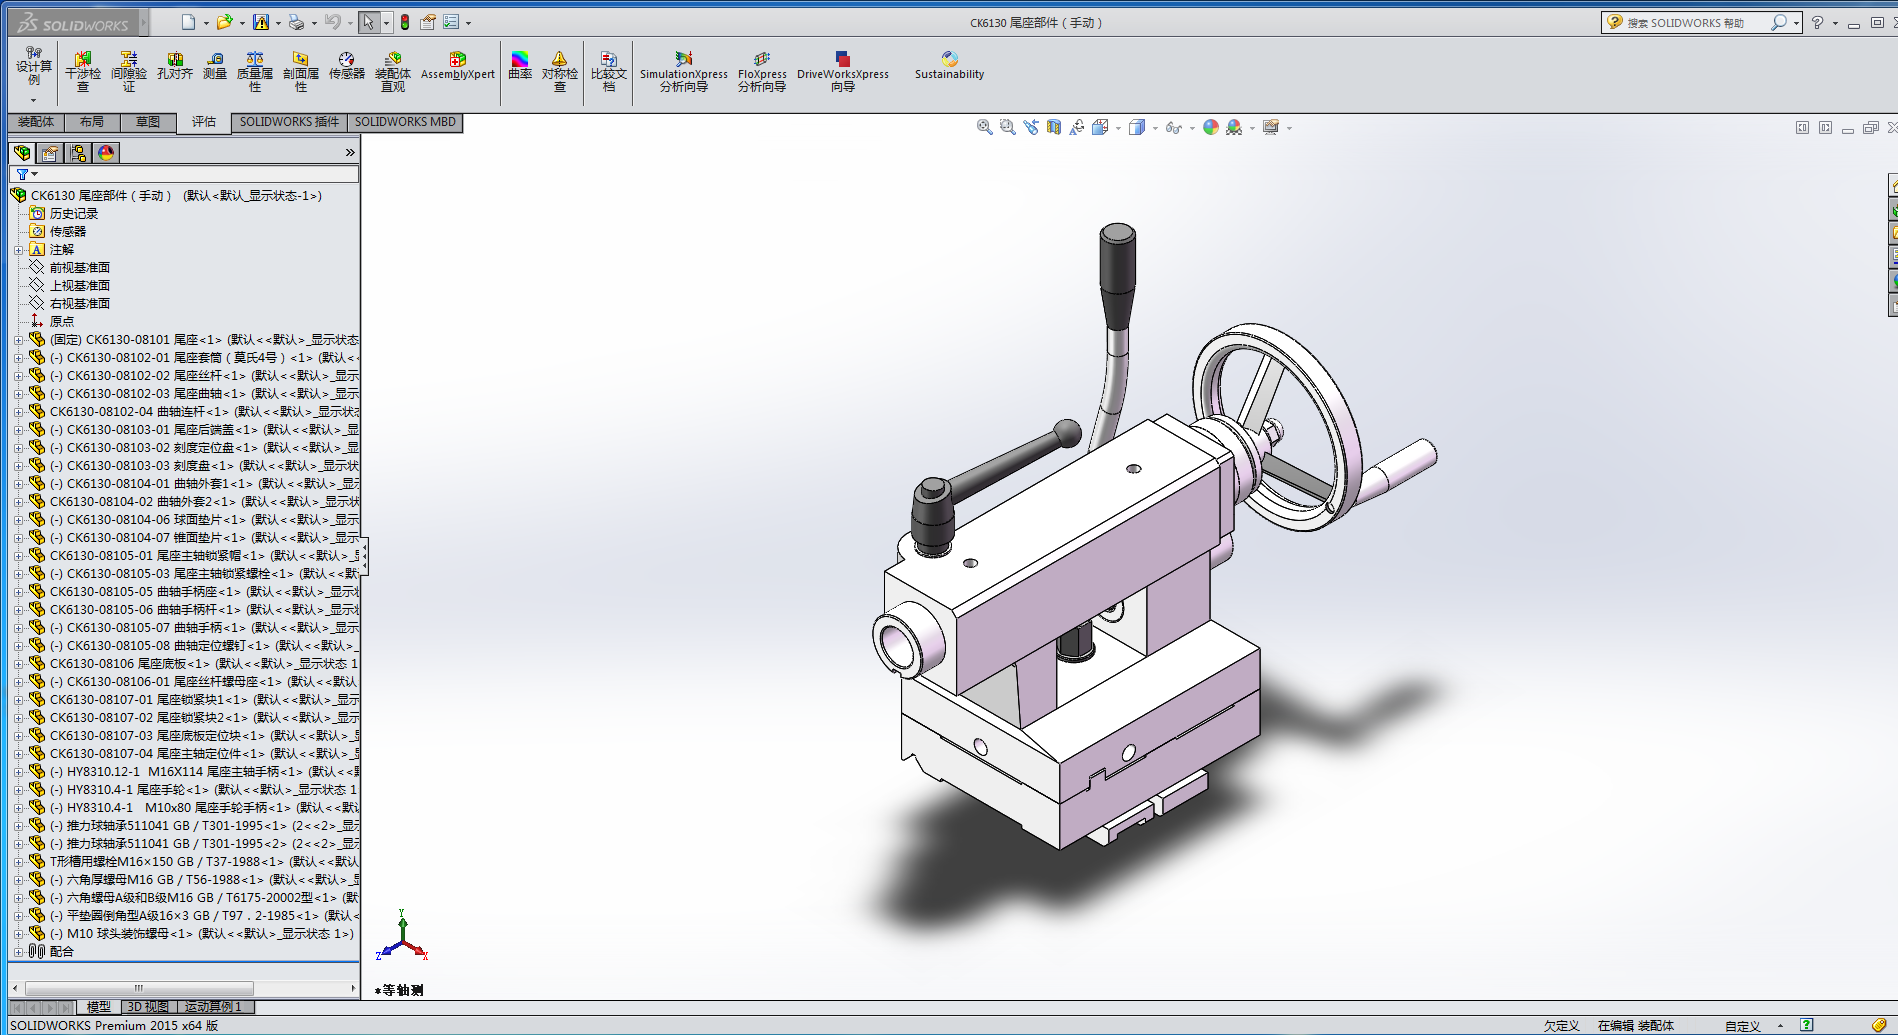The height and width of the screenshot is (1035, 1898).
Task: Run the 干涉检查 interference check tool
Action: [83, 70]
